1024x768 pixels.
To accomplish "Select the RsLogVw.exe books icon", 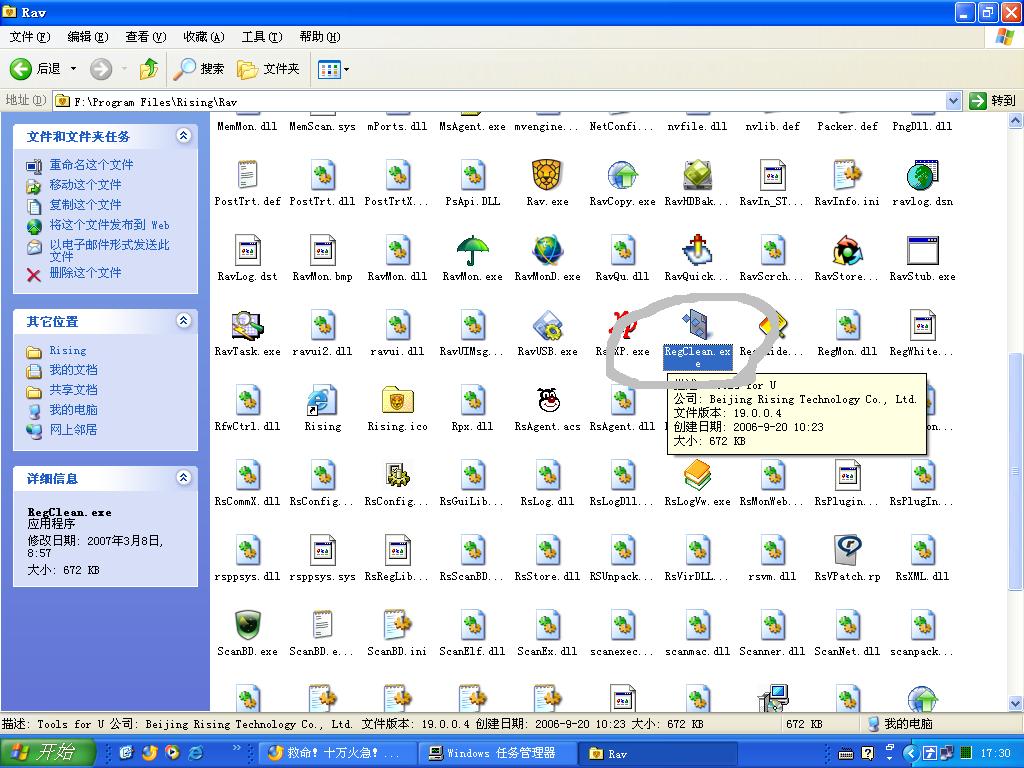I will tap(697, 475).
